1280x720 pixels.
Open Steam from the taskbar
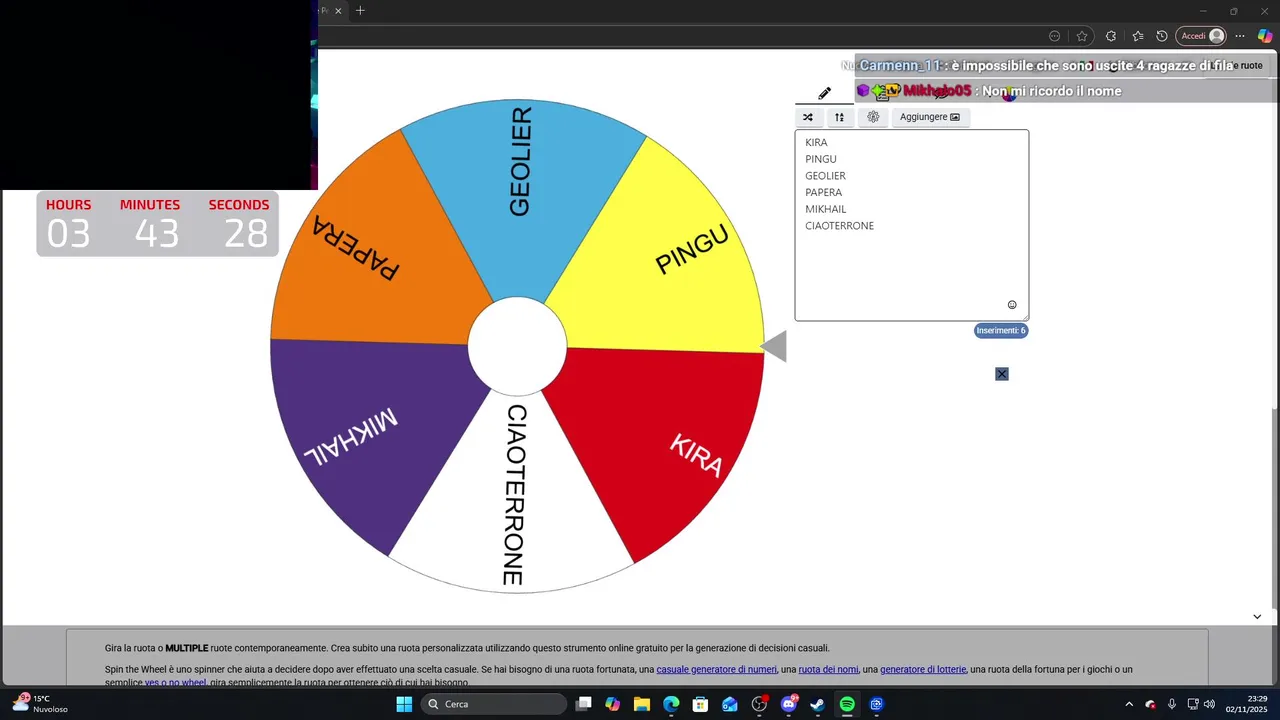817,704
